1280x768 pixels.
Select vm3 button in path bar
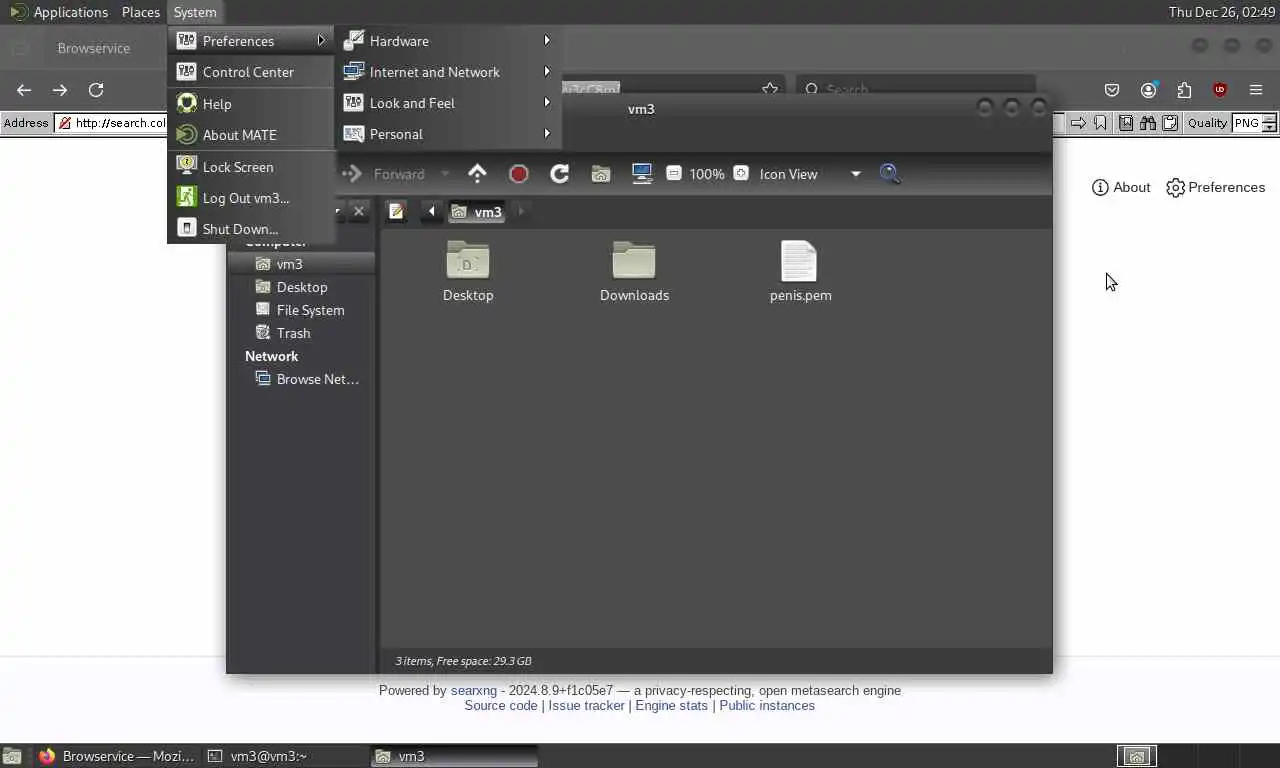476,211
